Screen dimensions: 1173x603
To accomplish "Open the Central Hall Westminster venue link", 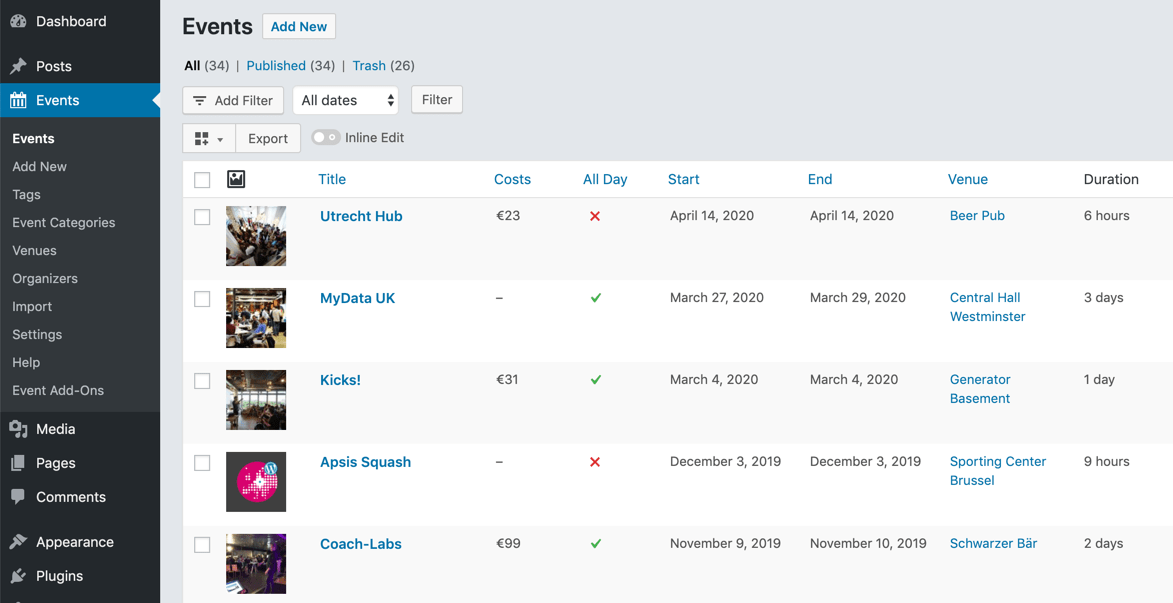I will [x=987, y=306].
